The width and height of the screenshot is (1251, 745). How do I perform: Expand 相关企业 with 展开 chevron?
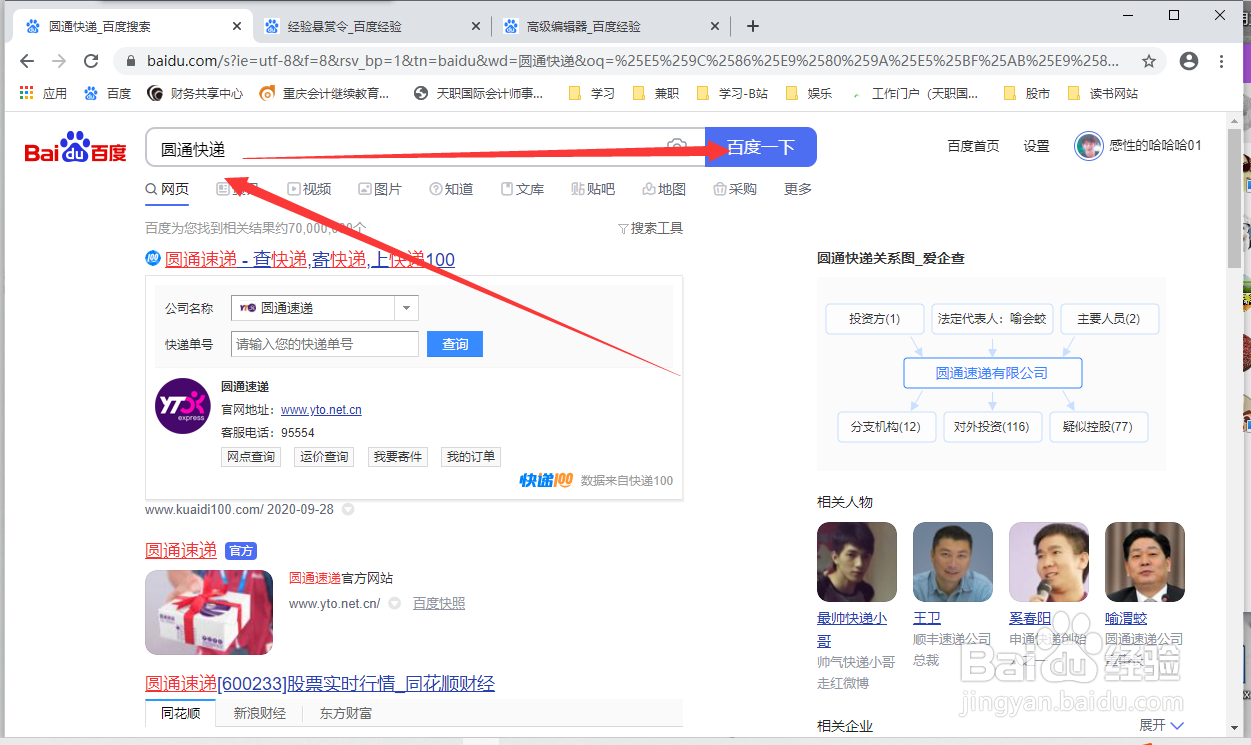pyautogui.click(x=1161, y=725)
